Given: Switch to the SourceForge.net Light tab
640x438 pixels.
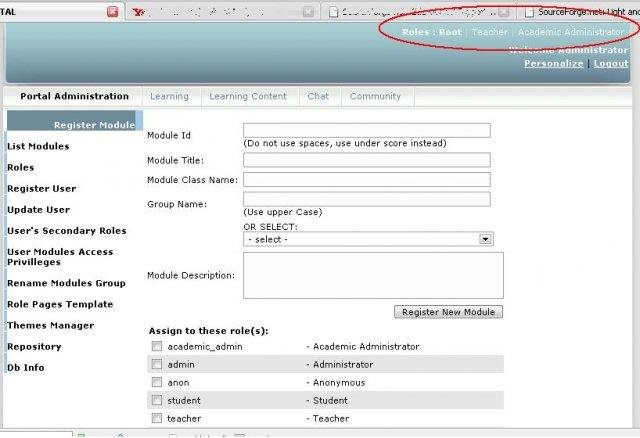Looking at the screenshot, I should (x=583, y=12).
